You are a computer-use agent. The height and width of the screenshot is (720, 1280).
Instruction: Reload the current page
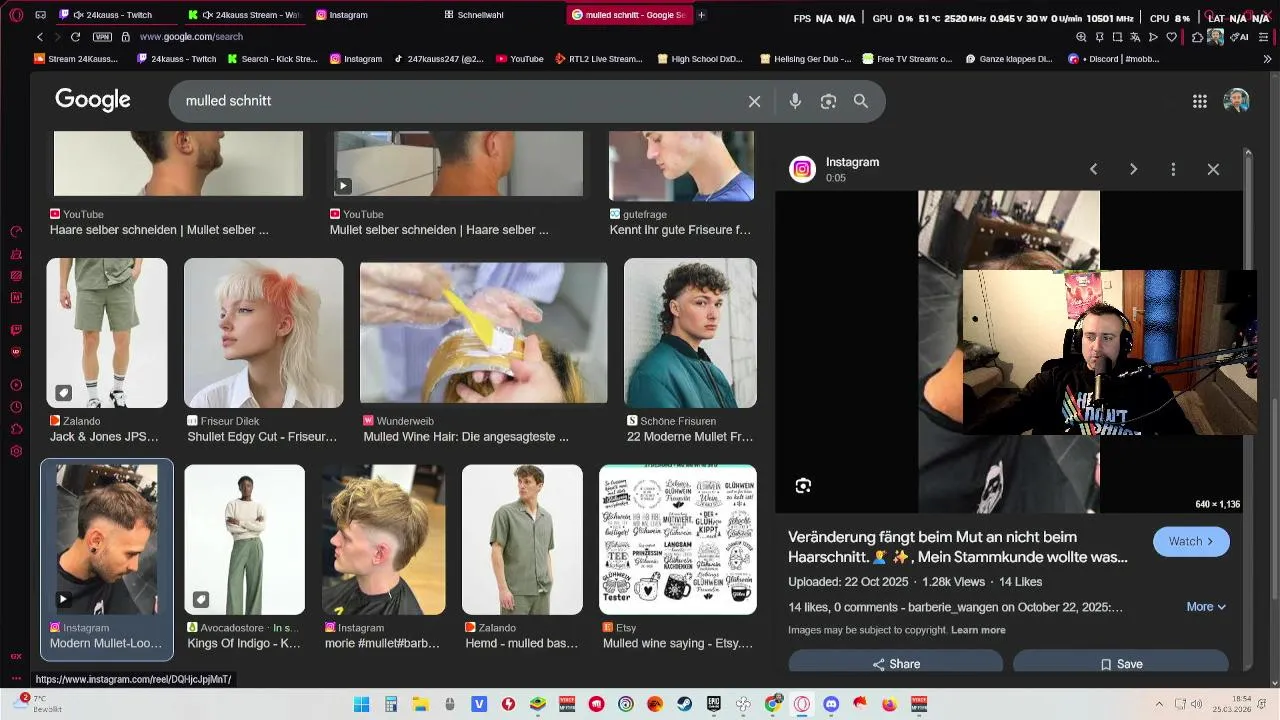(x=75, y=37)
